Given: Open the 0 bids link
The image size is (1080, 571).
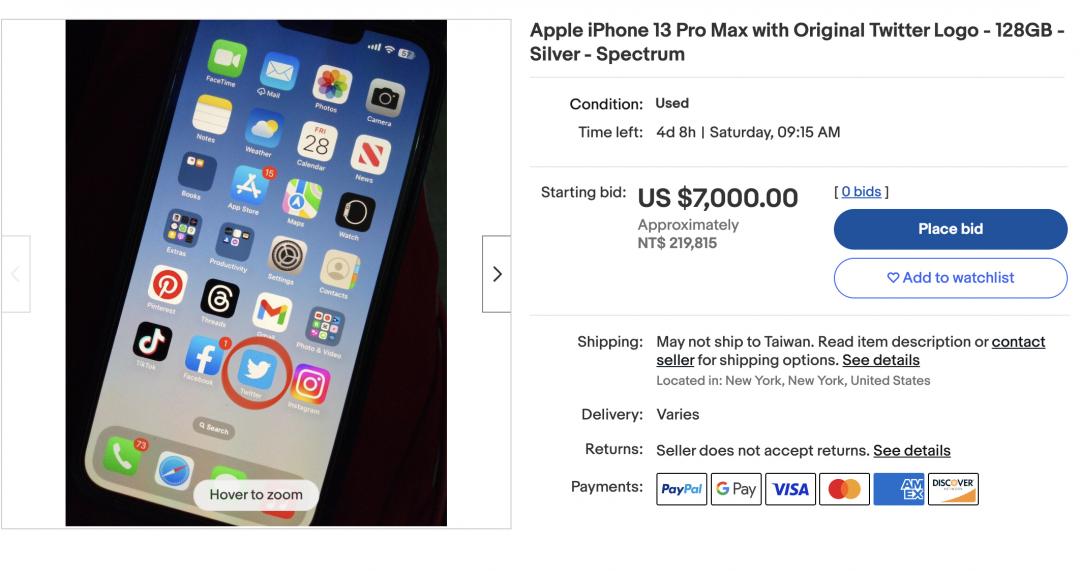Looking at the screenshot, I should tap(861, 191).
